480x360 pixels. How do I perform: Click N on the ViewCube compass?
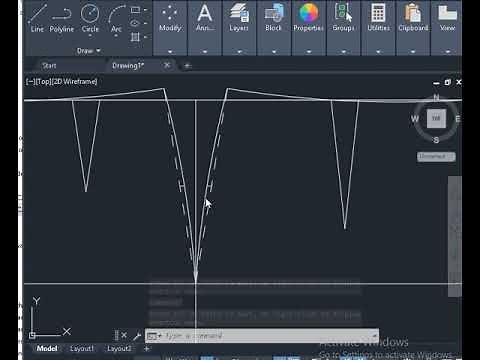click(436, 97)
